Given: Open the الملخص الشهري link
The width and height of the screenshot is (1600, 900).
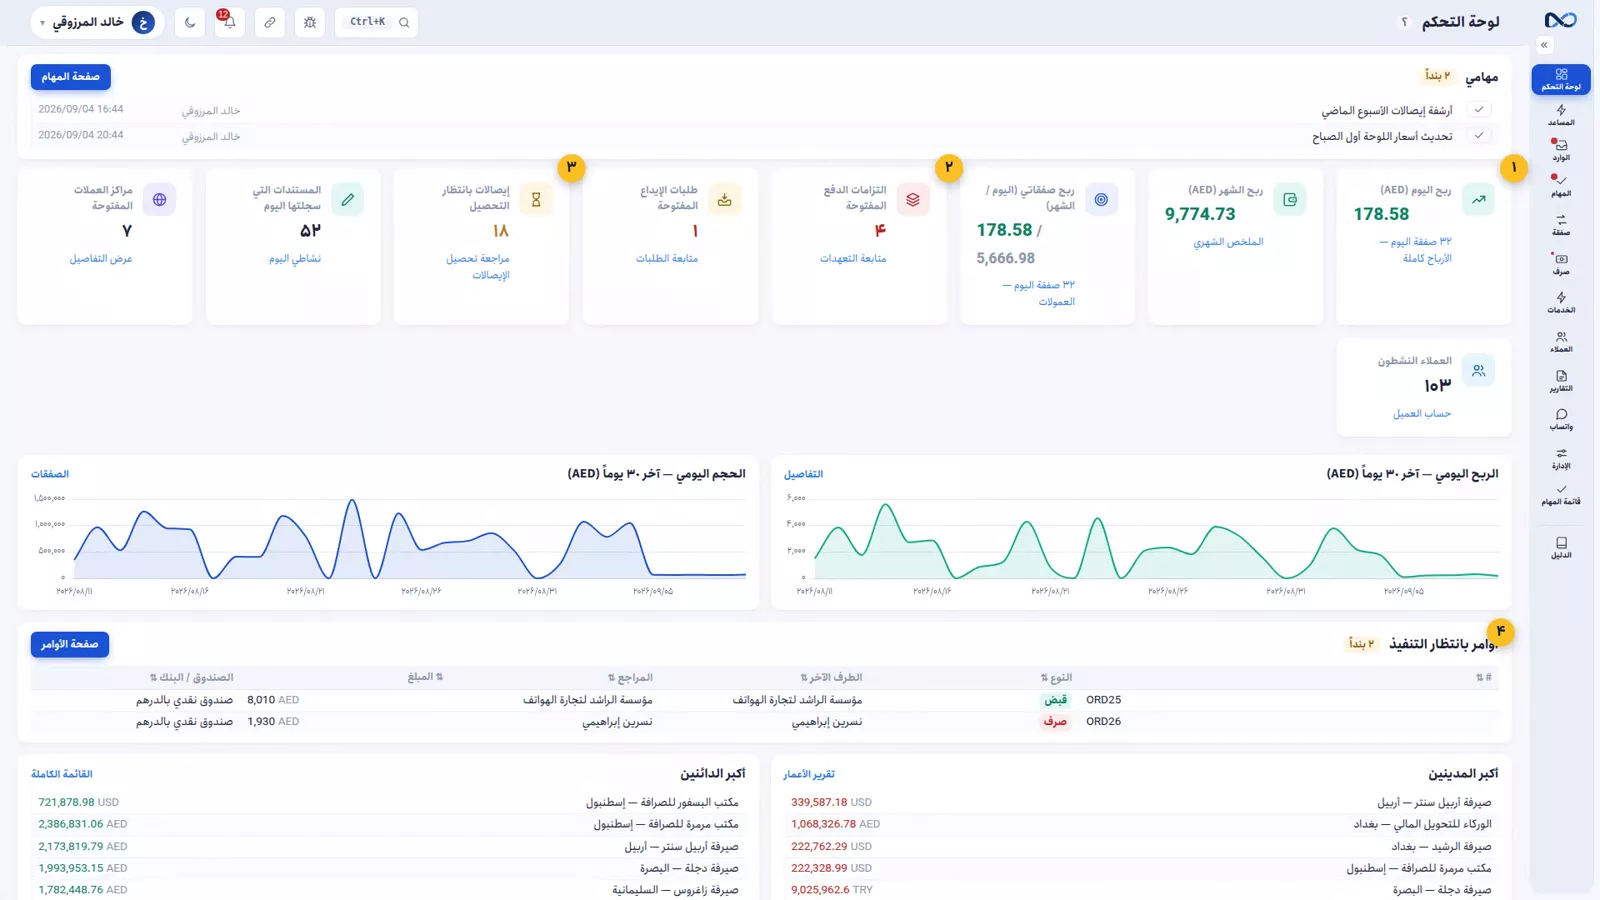Looking at the screenshot, I should point(1228,242).
